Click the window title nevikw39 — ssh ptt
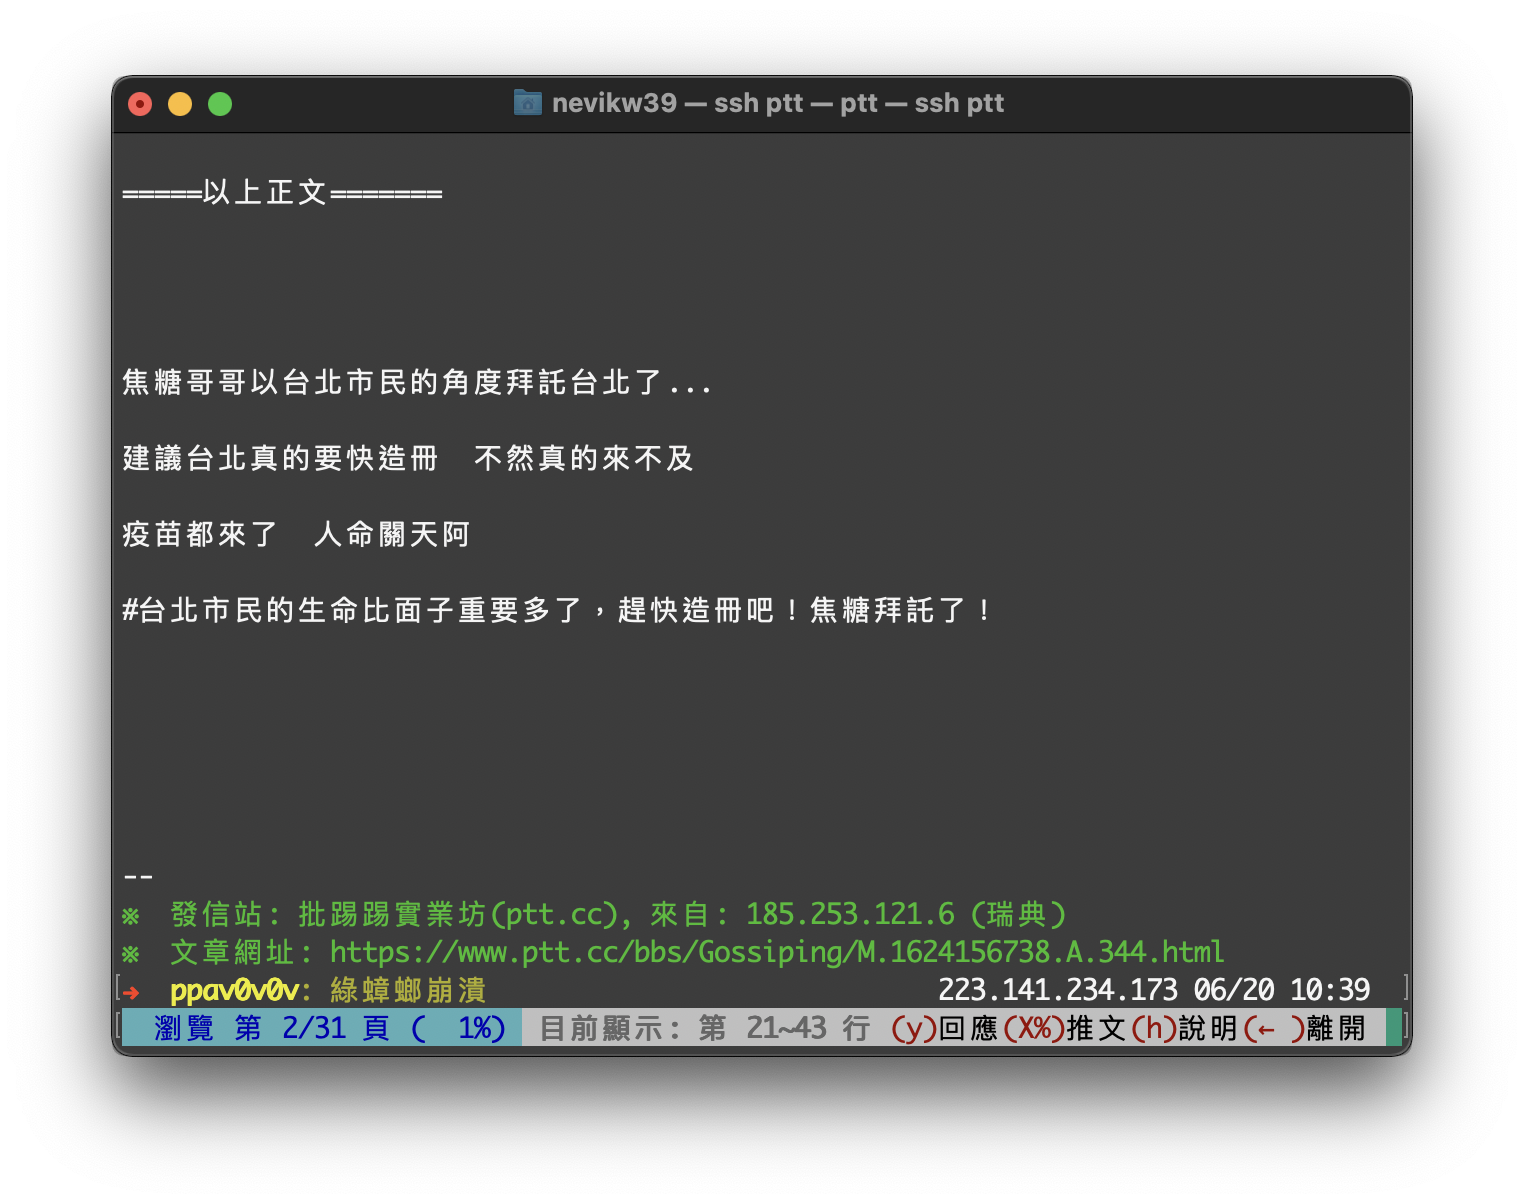The width and height of the screenshot is (1524, 1204). [x=778, y=103]
